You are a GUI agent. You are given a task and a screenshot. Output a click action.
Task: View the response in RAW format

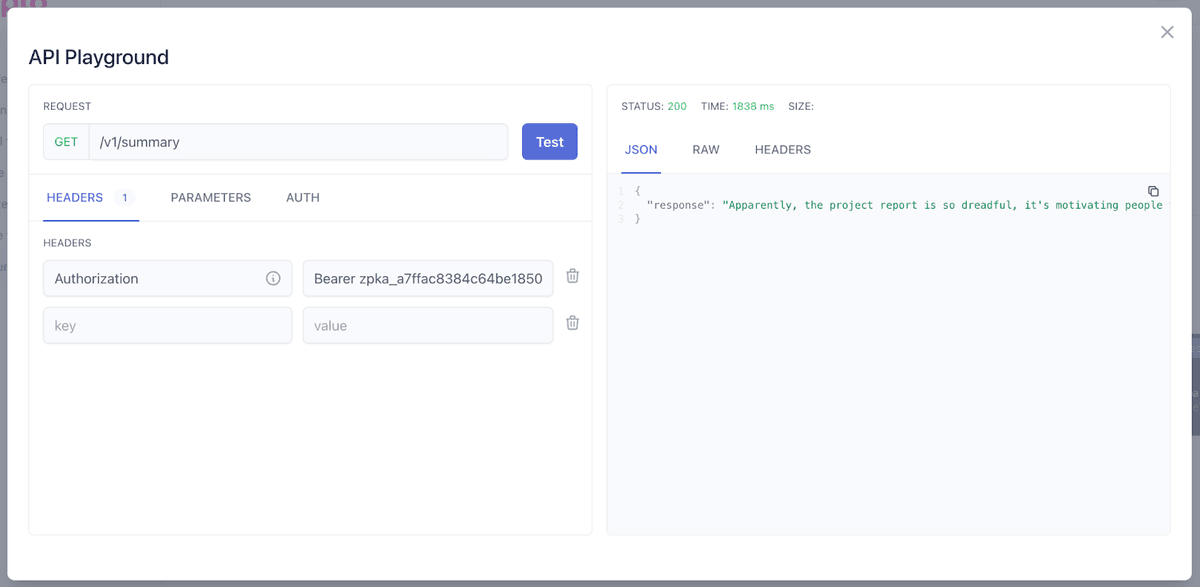click(706, 149)
